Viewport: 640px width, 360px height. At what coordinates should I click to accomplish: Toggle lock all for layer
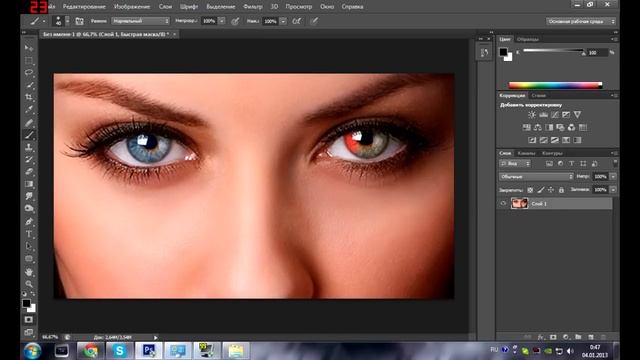[561, 190]
